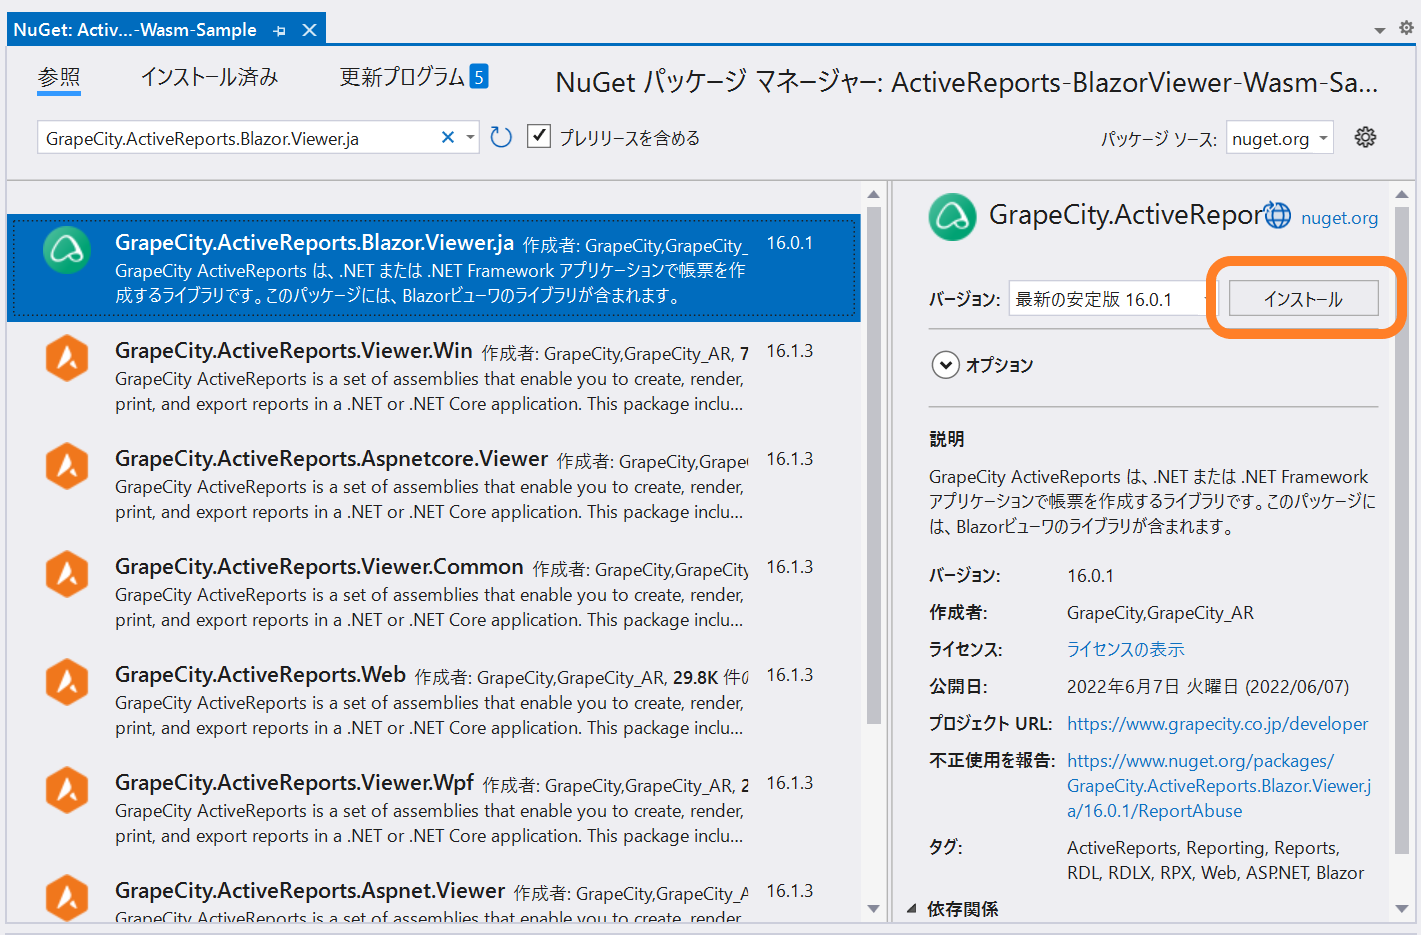Select the GrapeCity.ActiveReports.Aspnet.Viewer package title
The height and width of the screenshot is (935, 1421).
[310, 890]
